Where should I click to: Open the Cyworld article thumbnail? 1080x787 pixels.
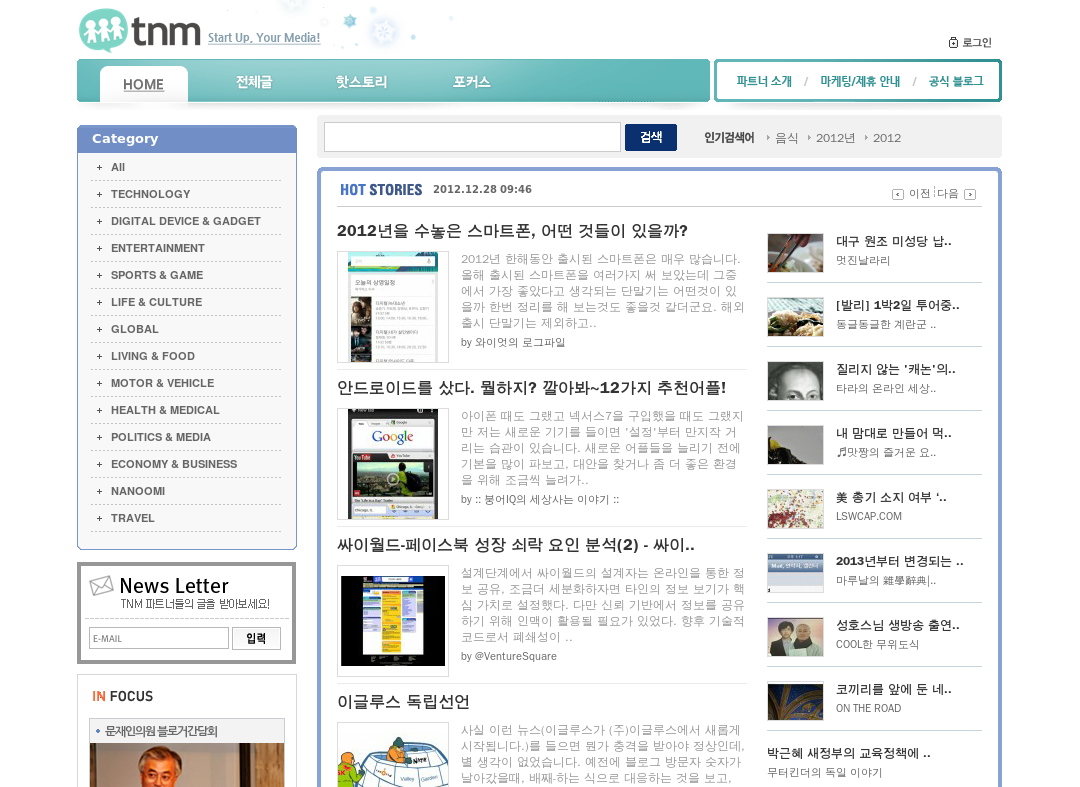(393, 621)
